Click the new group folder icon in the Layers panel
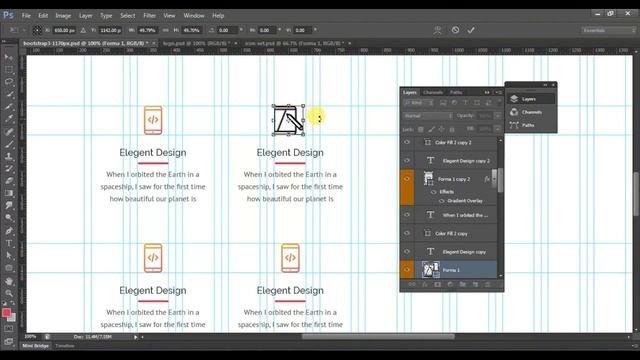640x360 pixels. [x=462, y=284]
